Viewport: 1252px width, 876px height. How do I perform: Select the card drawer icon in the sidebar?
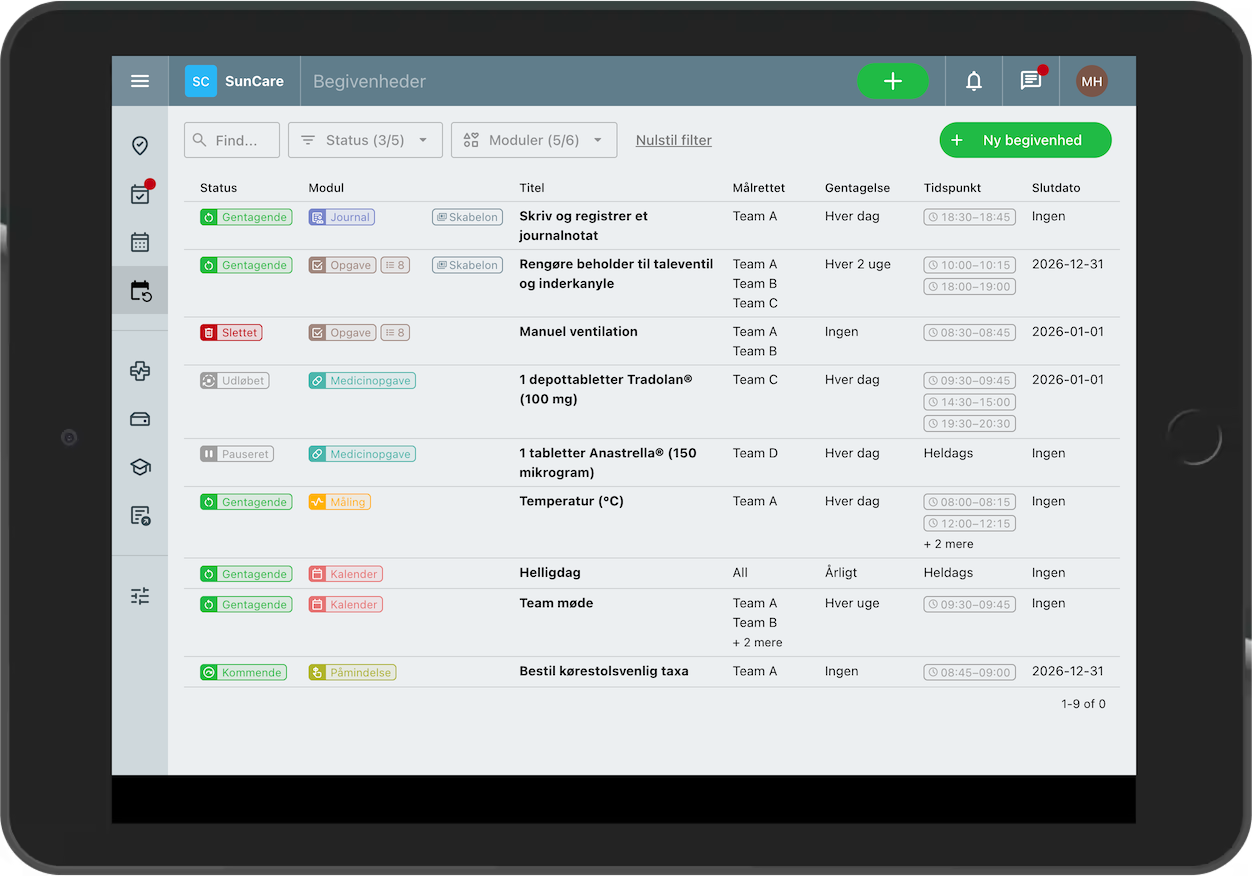click(139, 419)
